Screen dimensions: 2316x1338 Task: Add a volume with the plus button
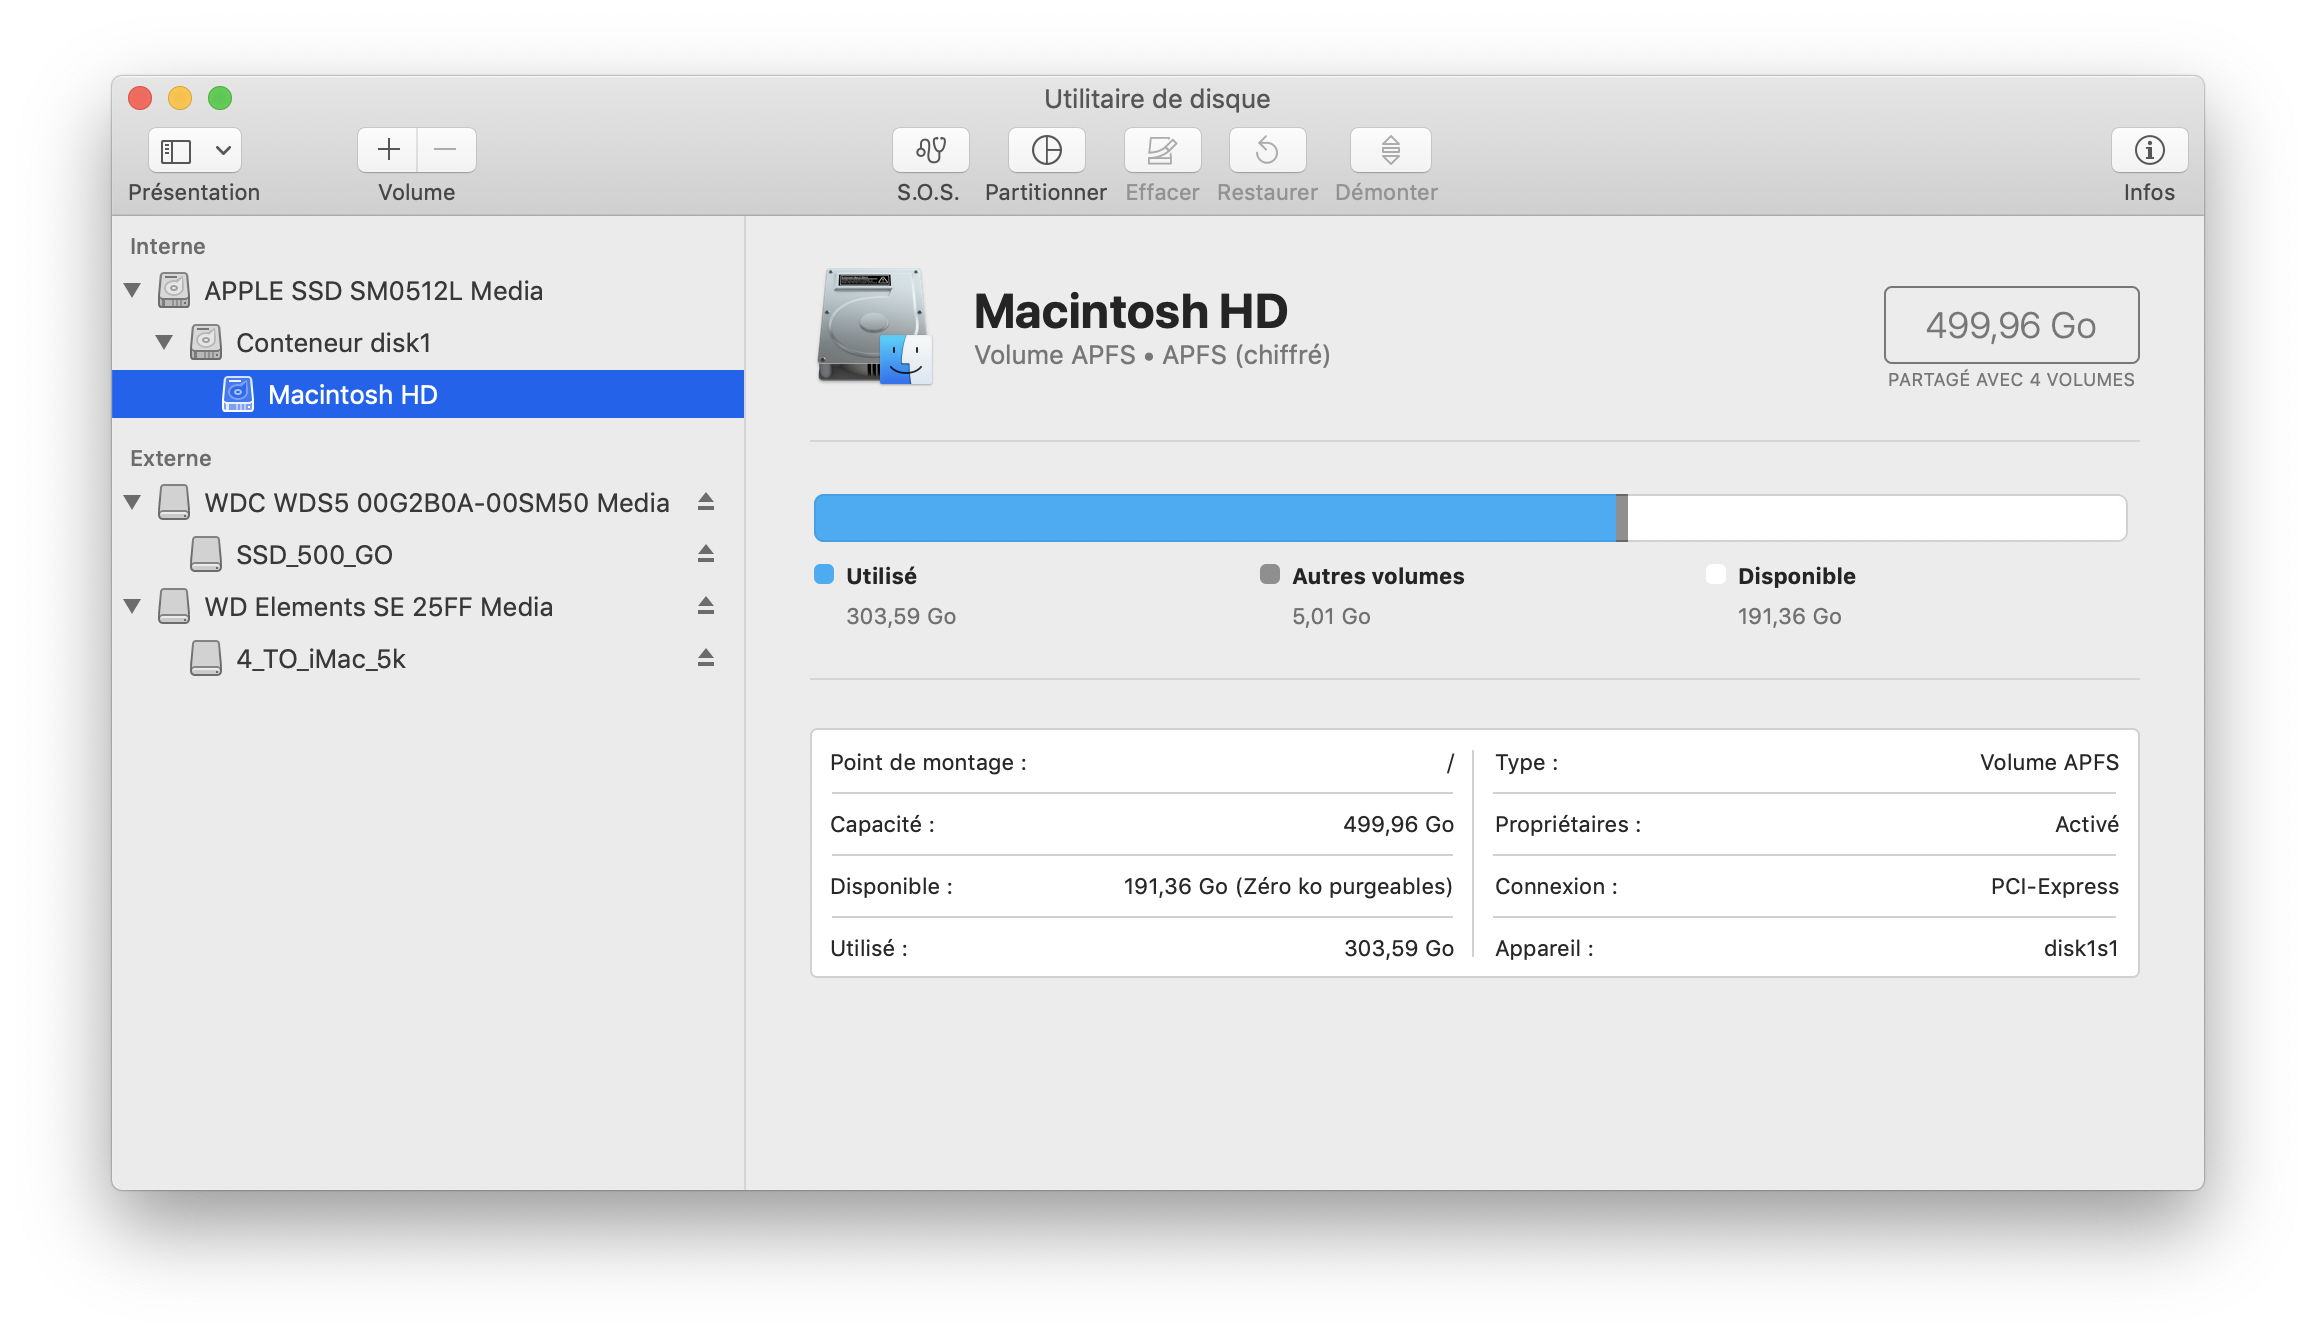388,150
